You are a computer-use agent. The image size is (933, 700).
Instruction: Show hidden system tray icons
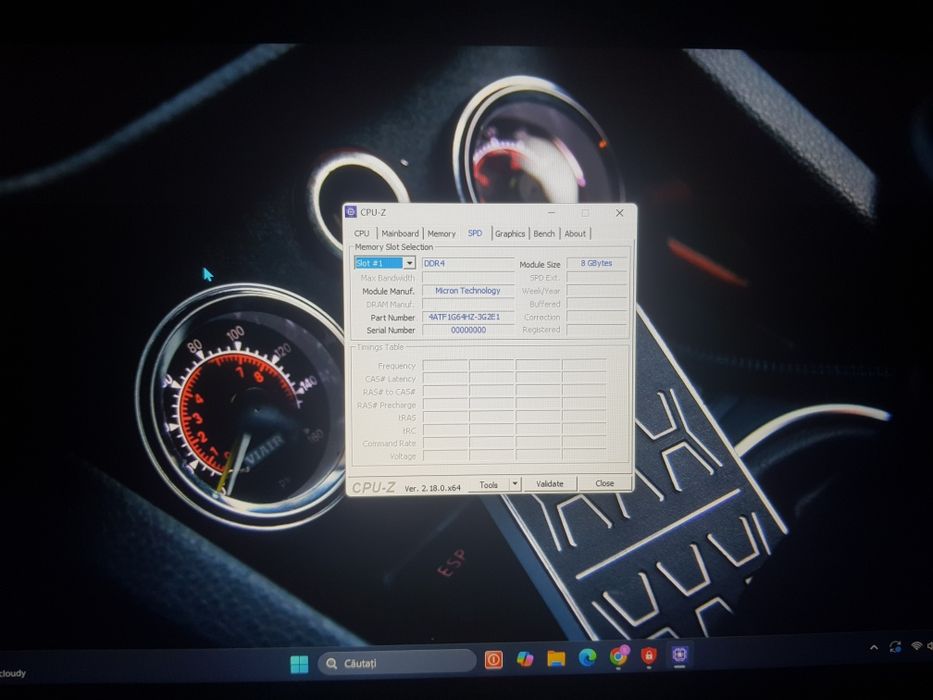point(873,648)
